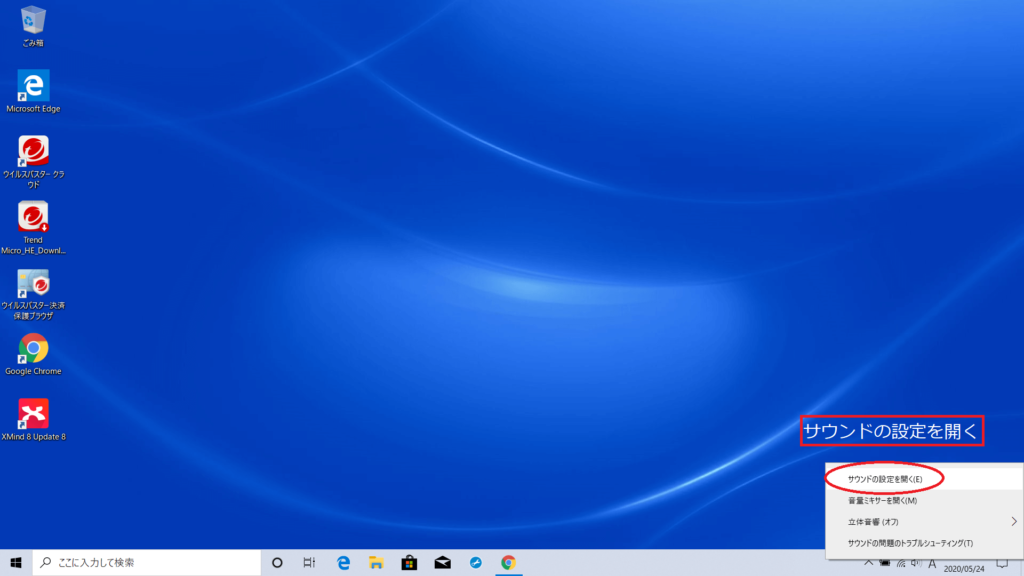
Task: Select the Microsoft Edge desktop shortcut
Action: pos(33,91)
